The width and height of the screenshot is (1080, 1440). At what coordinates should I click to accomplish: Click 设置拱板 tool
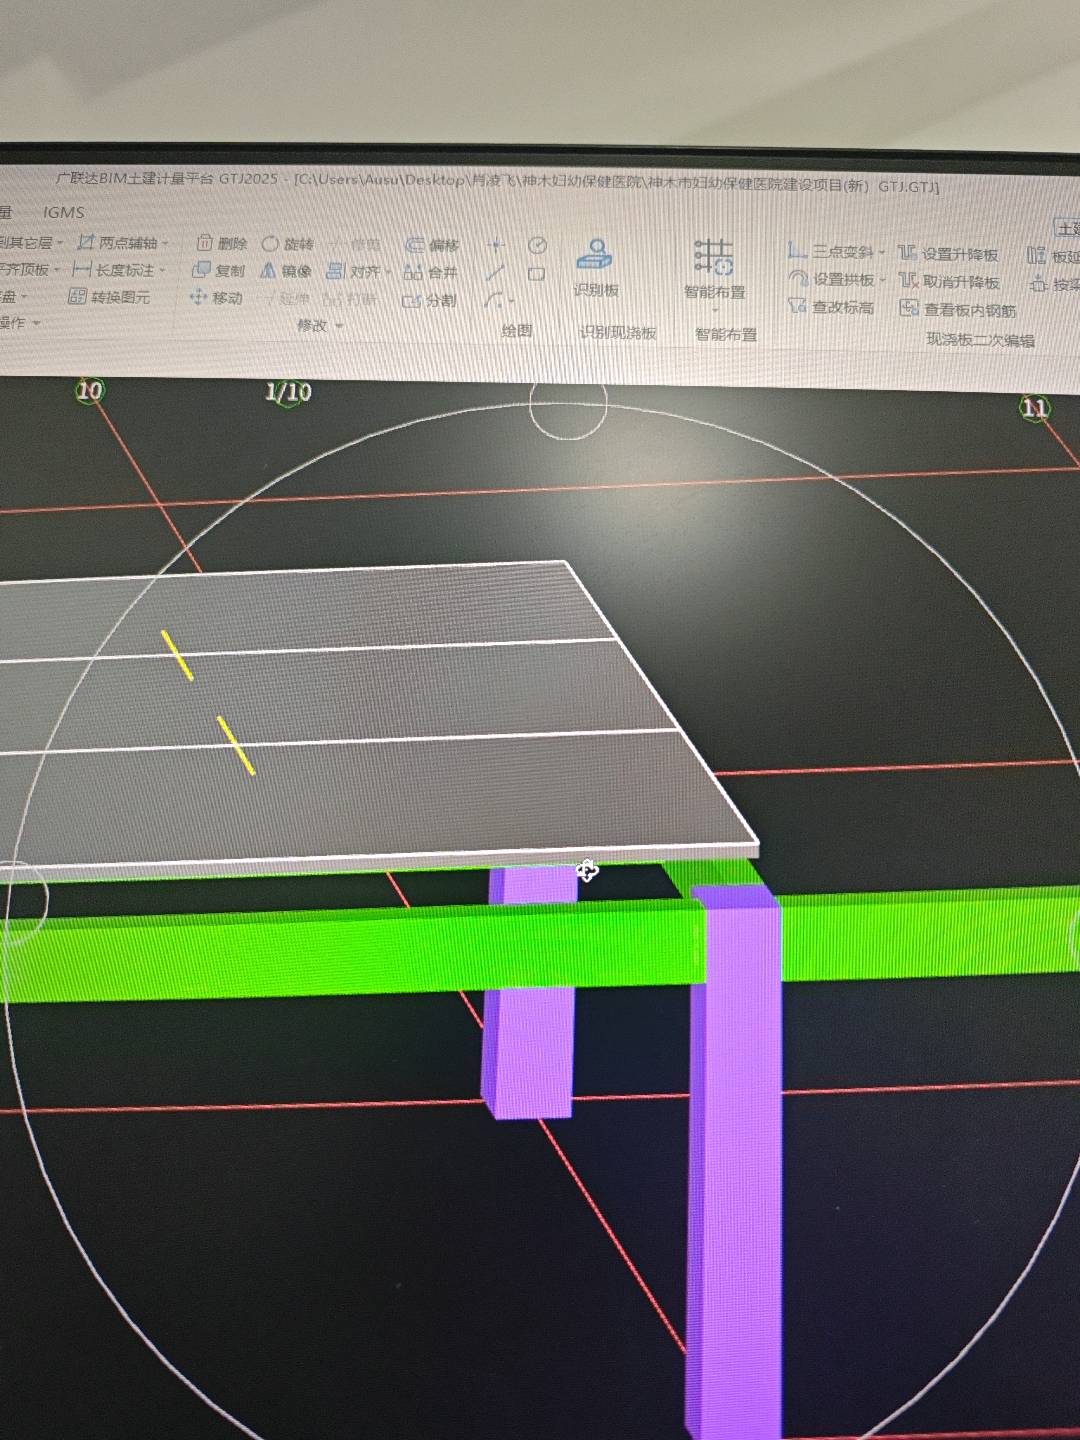point(832,279)
